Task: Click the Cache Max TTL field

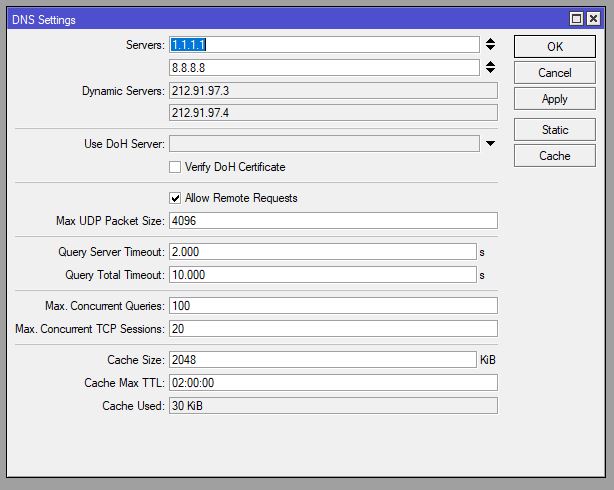Action: coord(333,383)
